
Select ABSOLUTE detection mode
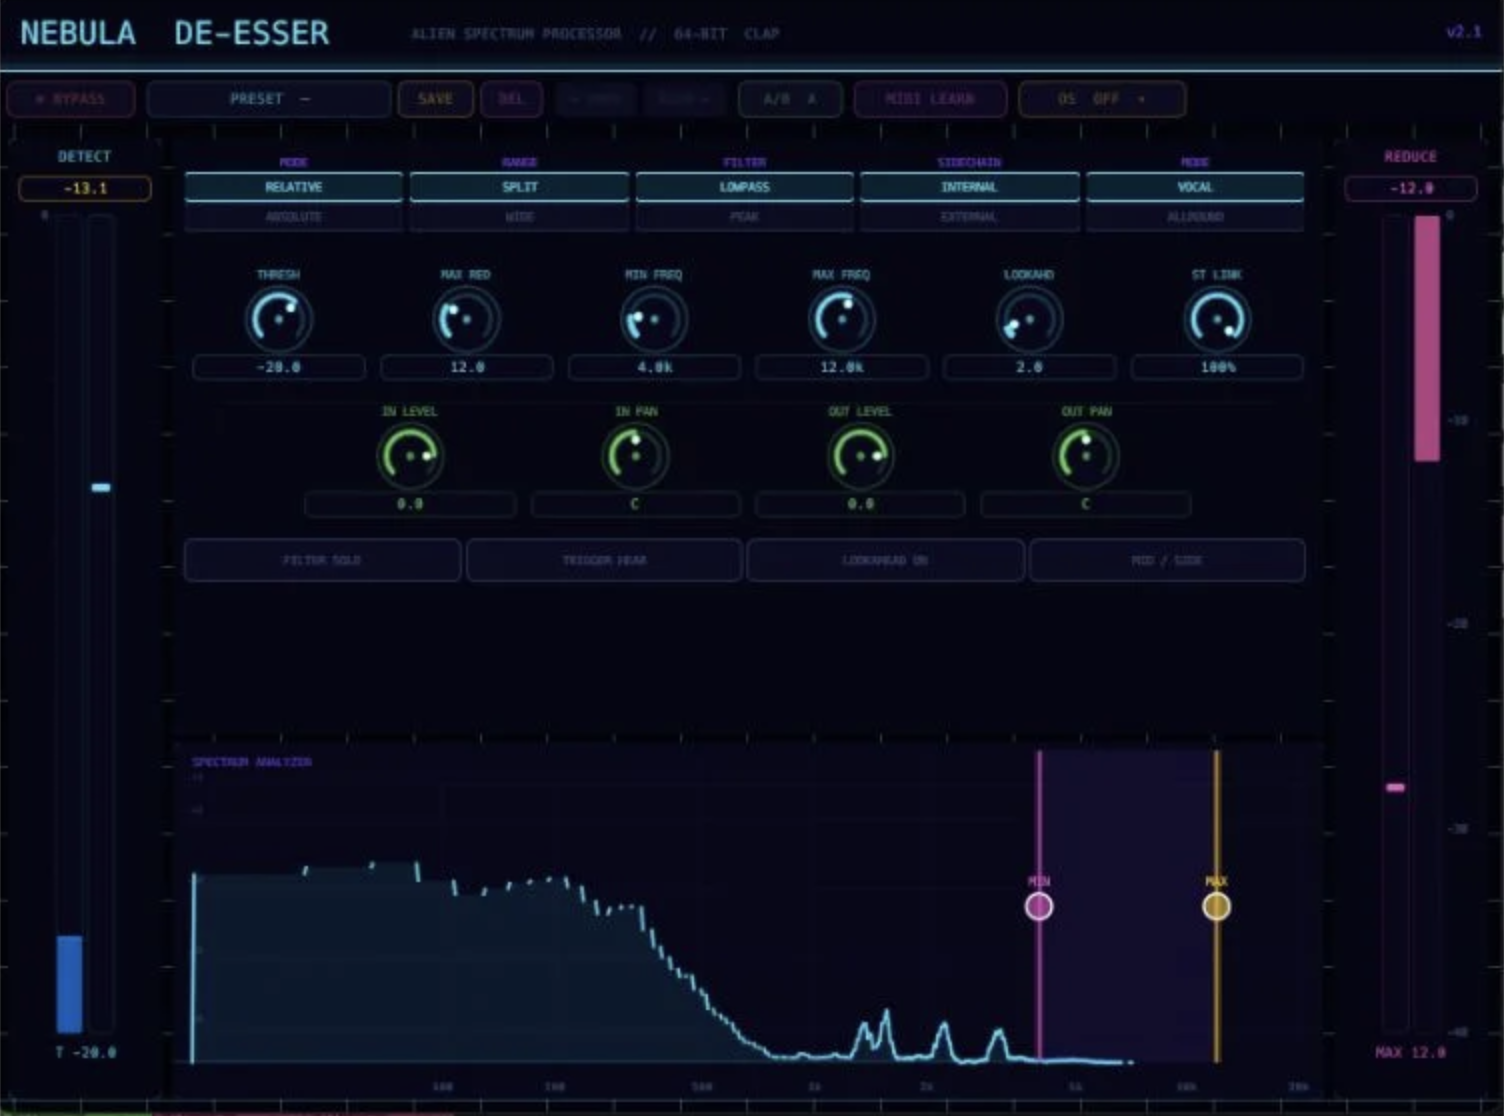point(294,217)
